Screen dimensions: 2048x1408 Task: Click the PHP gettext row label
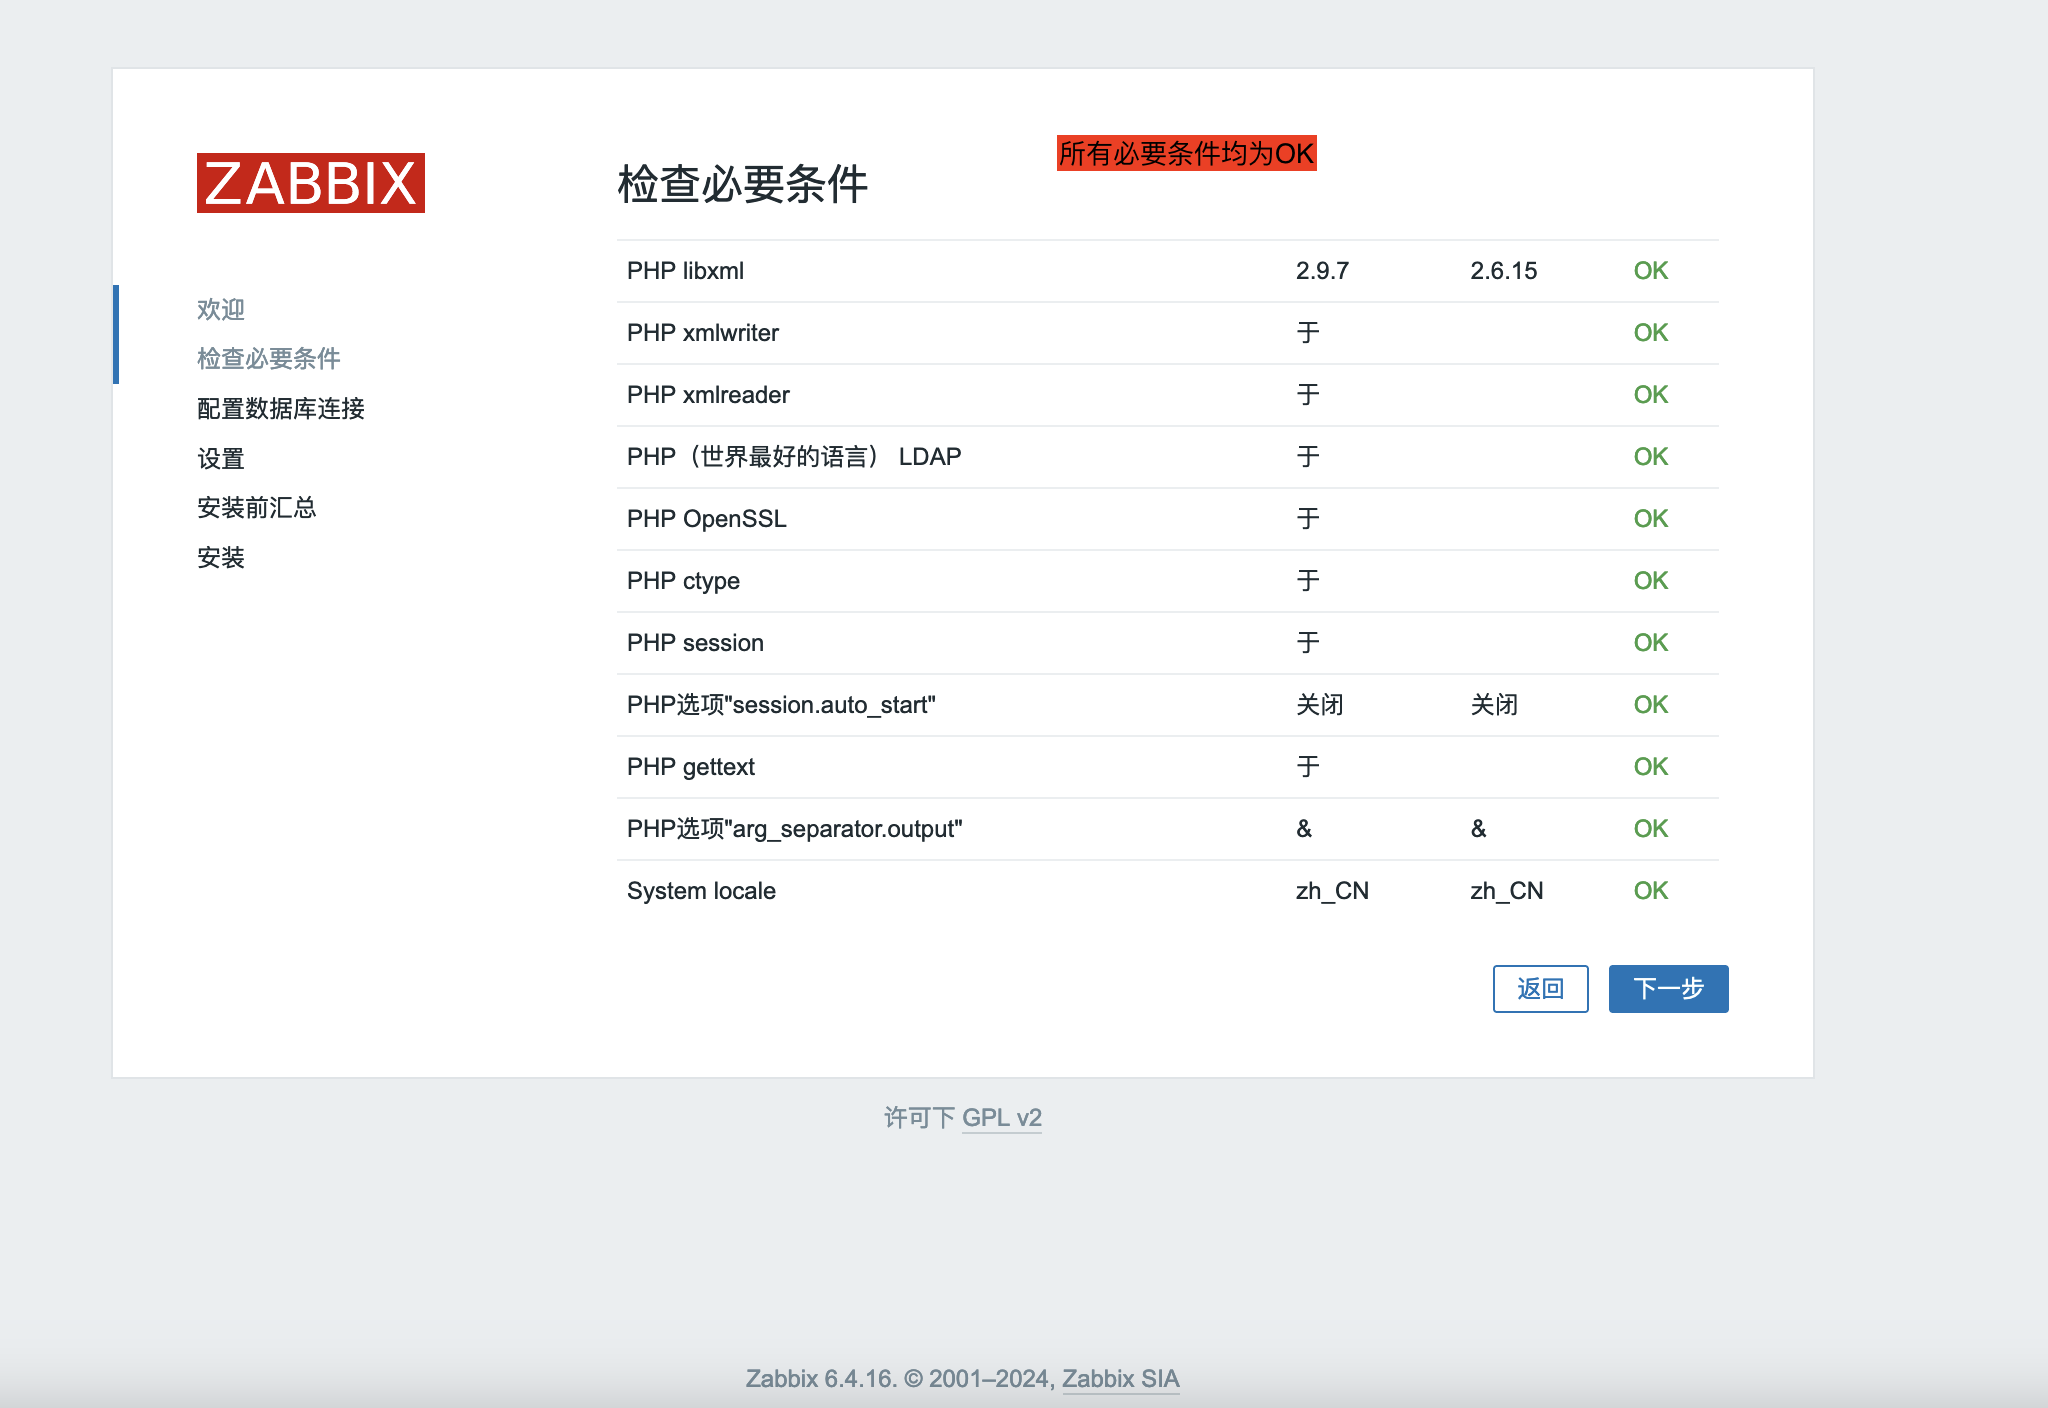pos(691,766)
